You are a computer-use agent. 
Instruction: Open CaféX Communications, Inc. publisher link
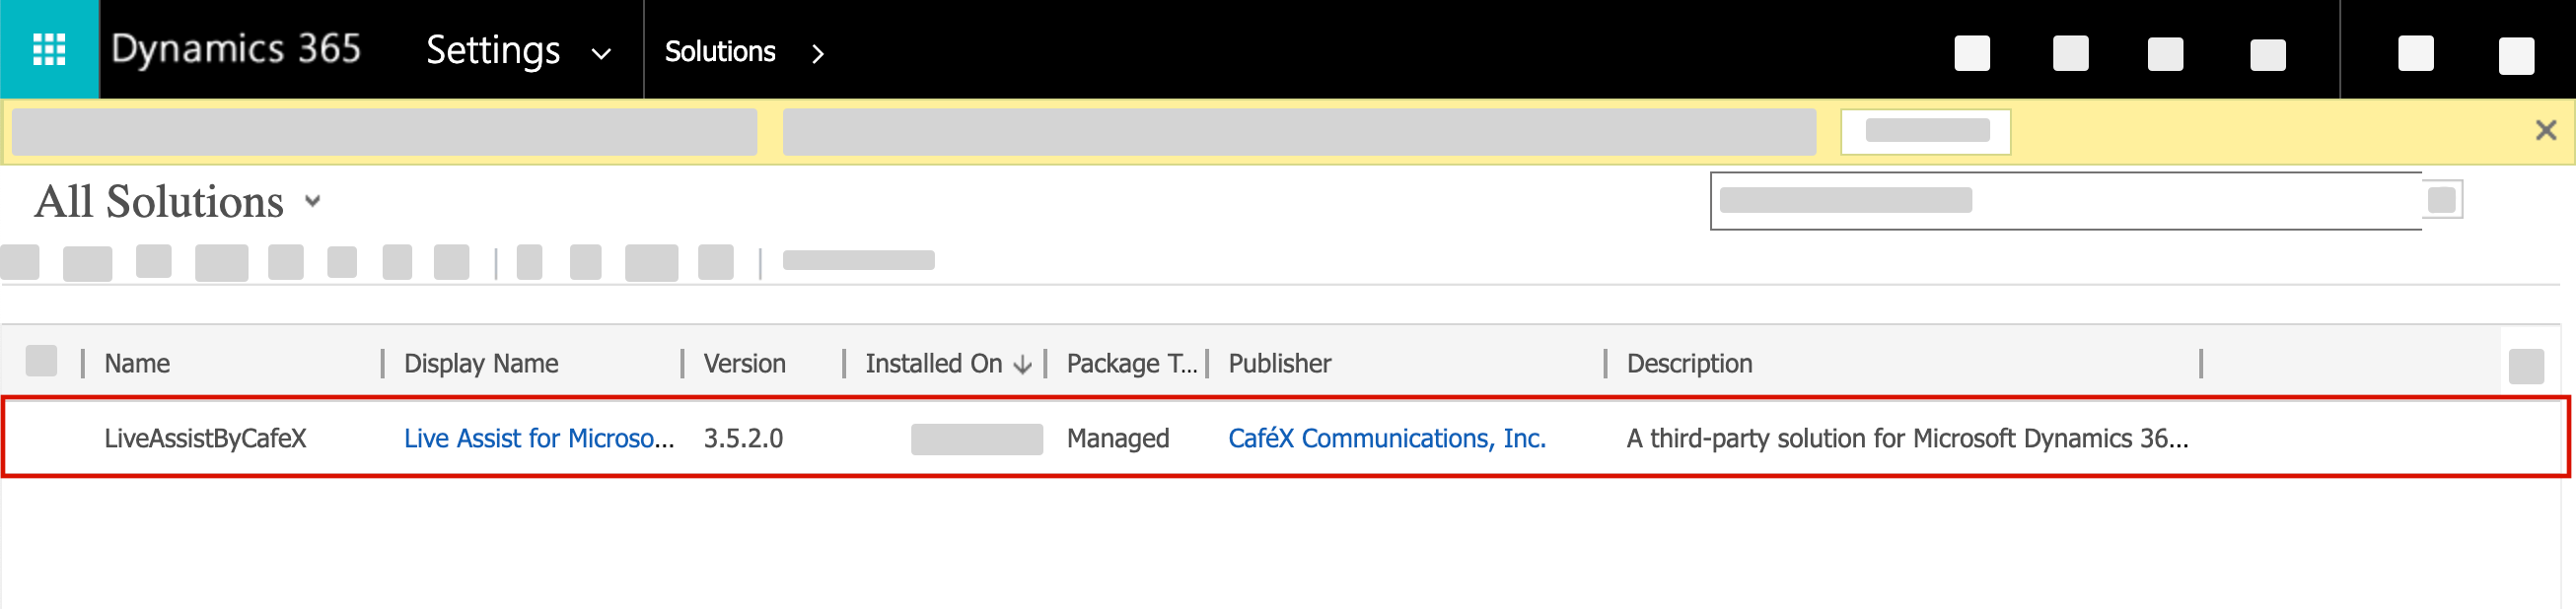(1386, 438)
